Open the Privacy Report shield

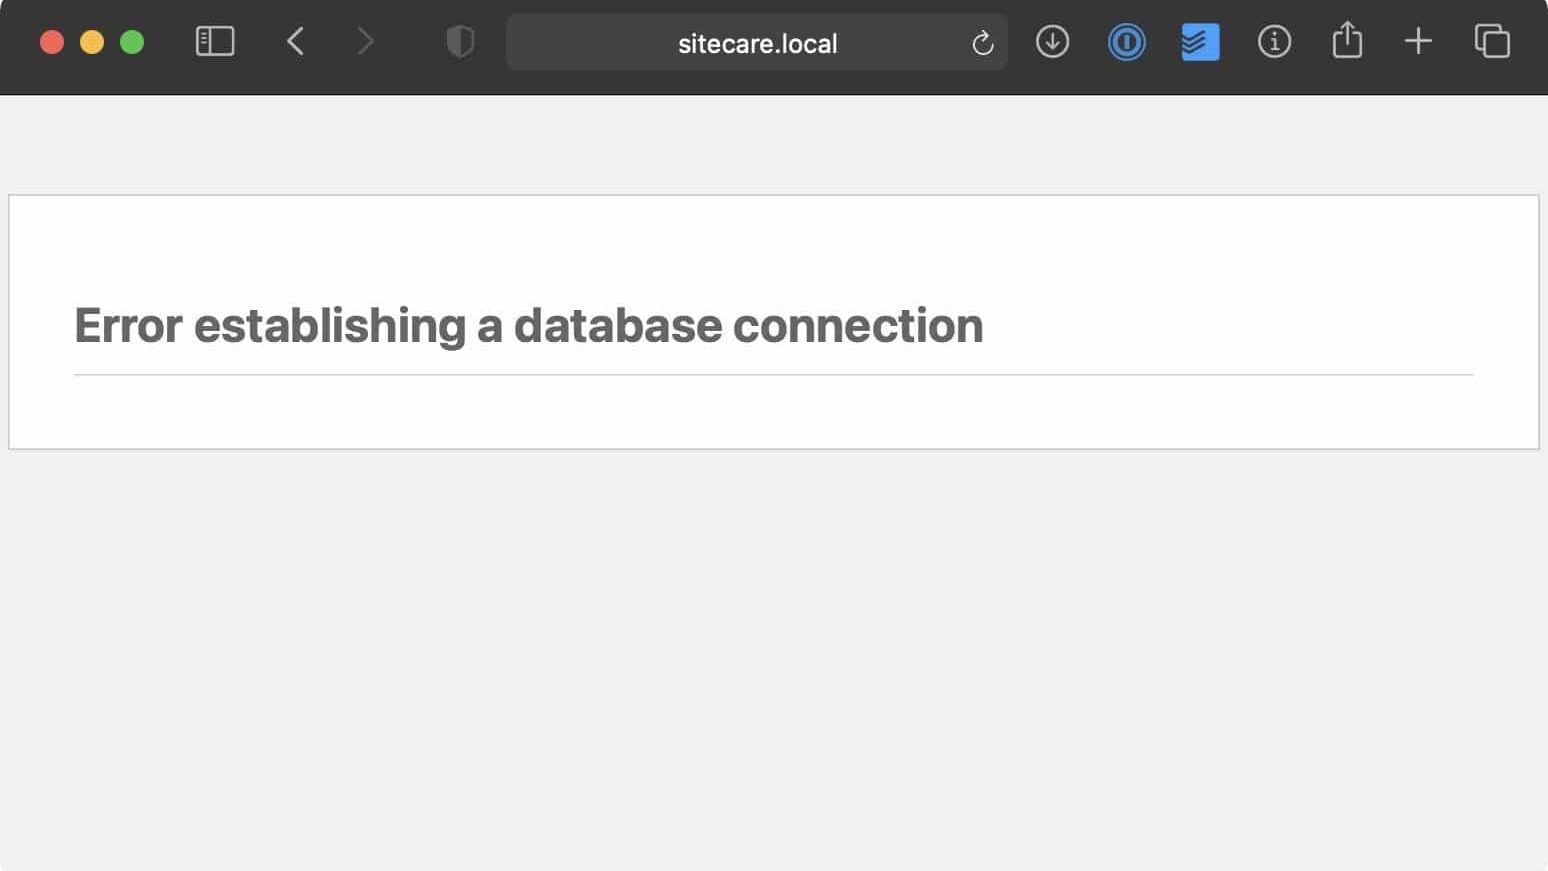click(460, 42)
